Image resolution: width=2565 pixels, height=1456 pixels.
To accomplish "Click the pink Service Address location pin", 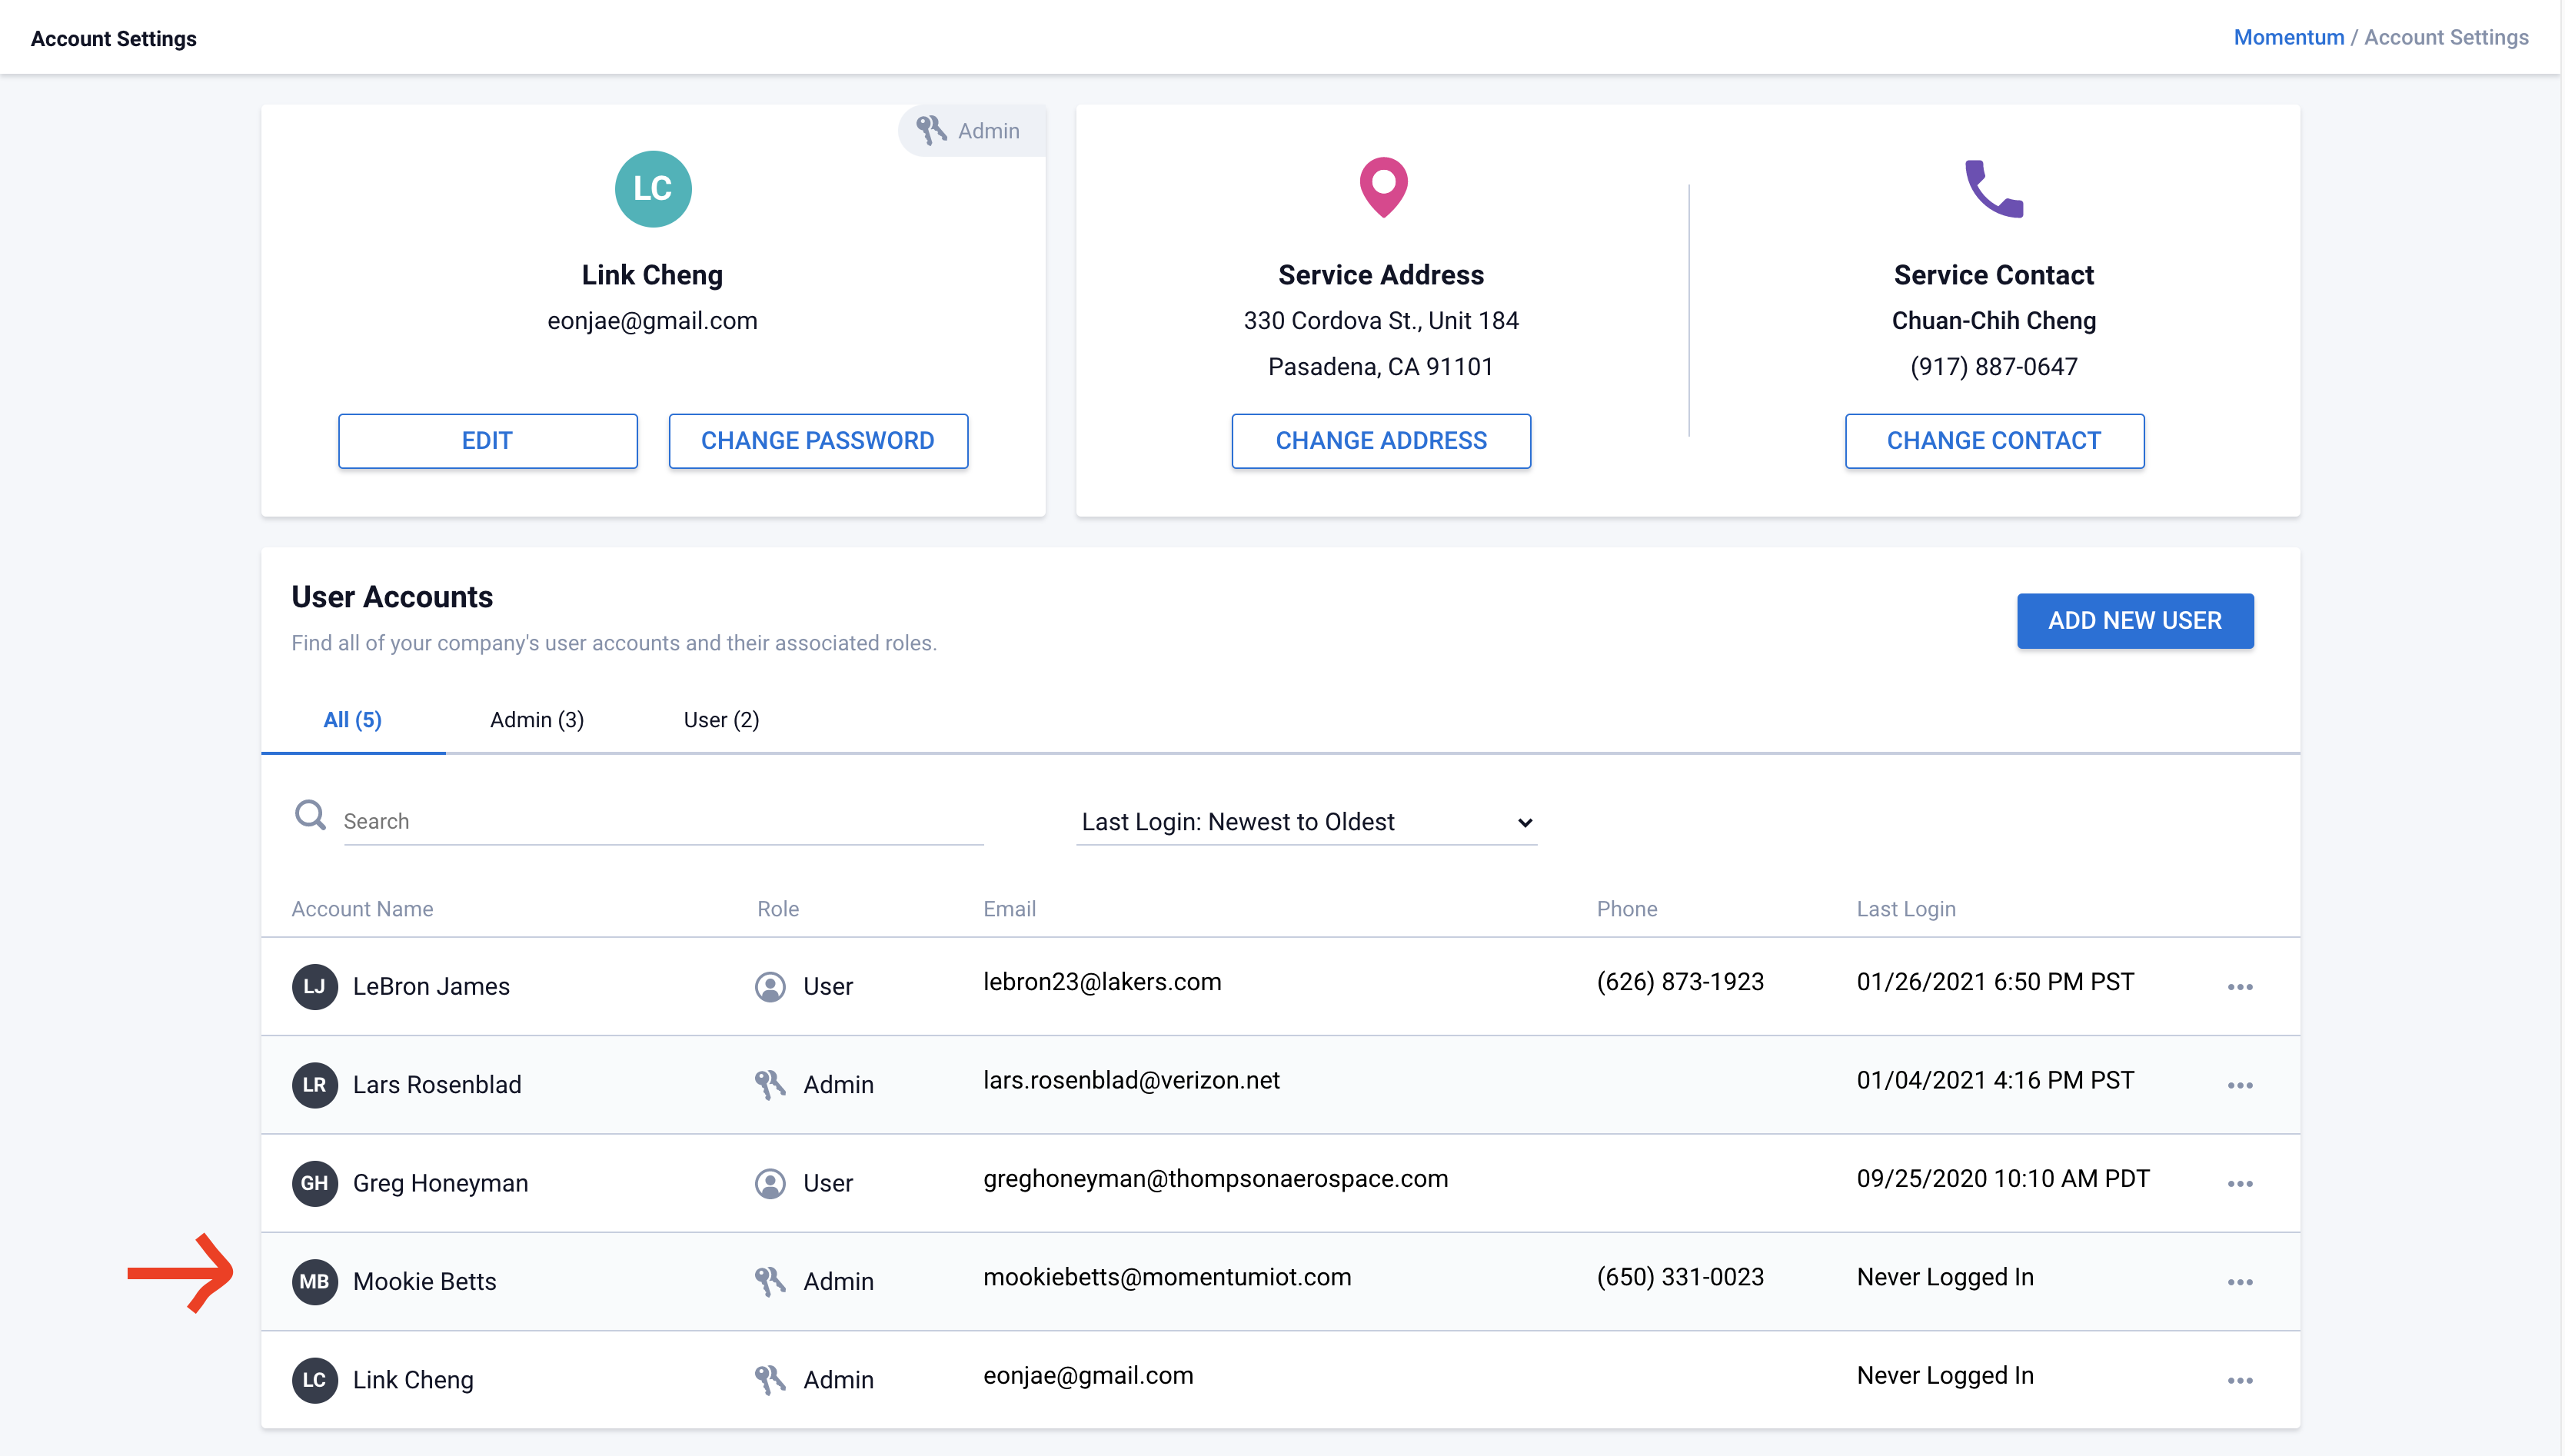I will coord(1383,187).
